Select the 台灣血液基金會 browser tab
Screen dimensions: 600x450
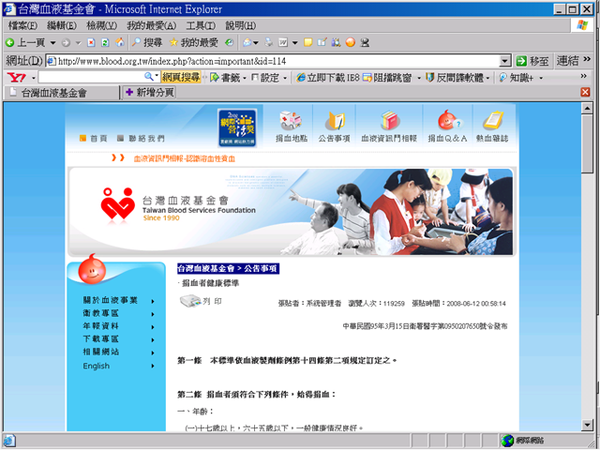click(x=61, y=93)
